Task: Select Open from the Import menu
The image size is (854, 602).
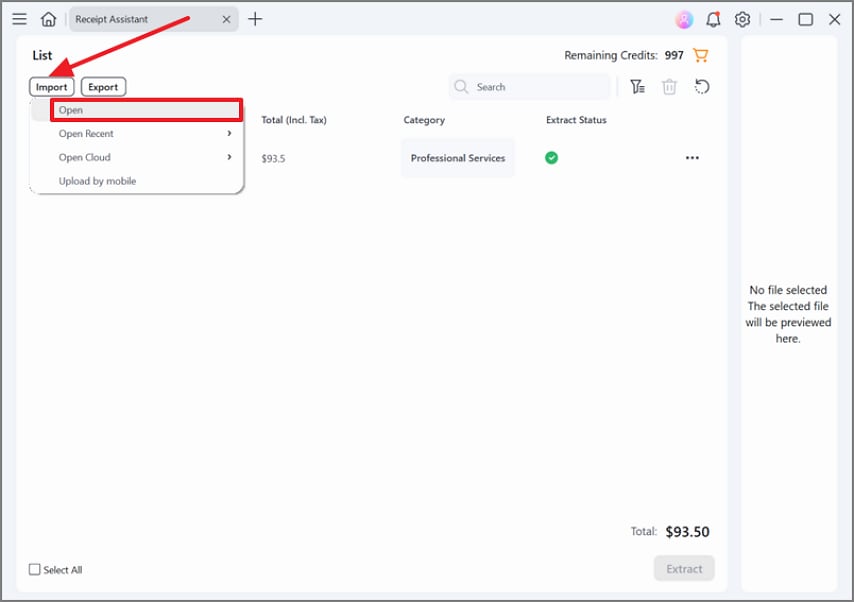Action: [71, 110]
